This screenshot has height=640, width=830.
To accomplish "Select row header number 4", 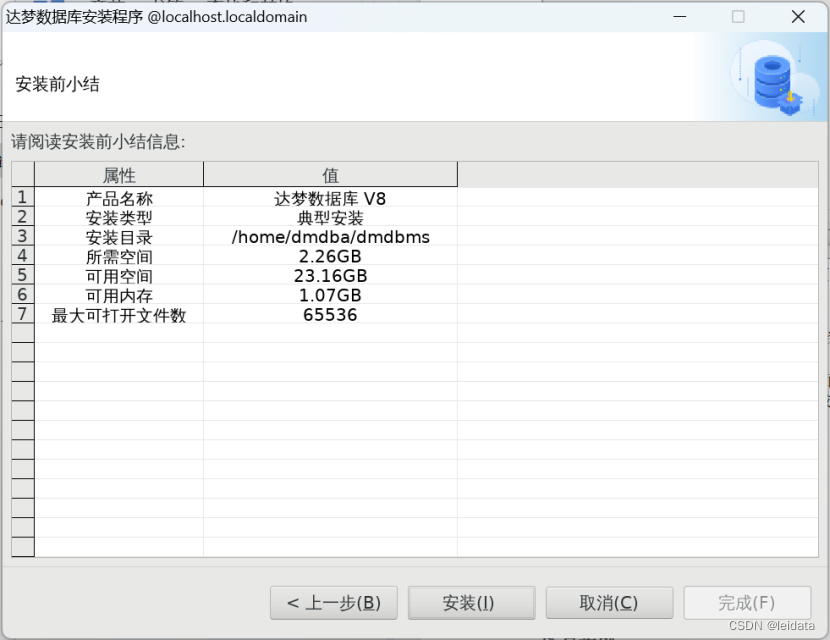I will coord(23,256).
